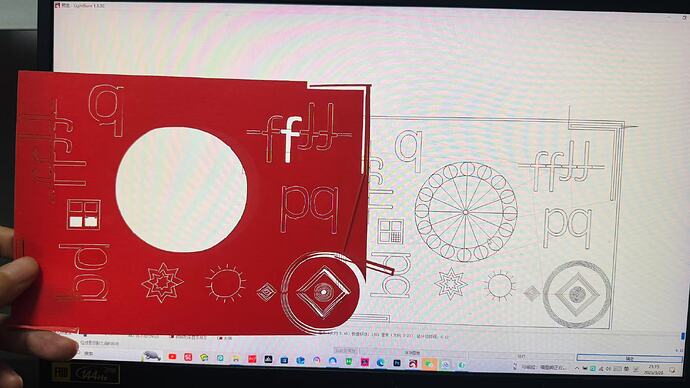Click the volume icon in the system tray
The width and height of the screenshot is (690, 388).
(608, 369)
